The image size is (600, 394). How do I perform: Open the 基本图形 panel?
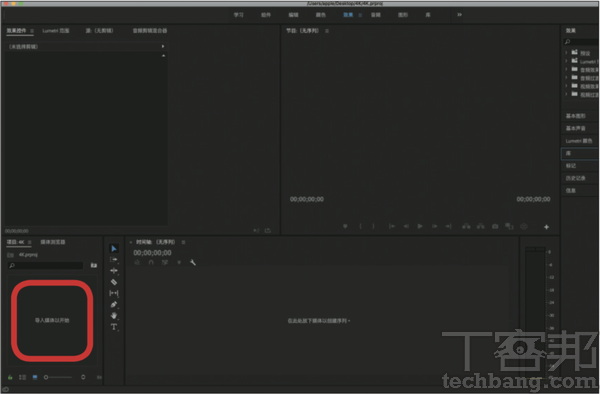pos(576,116)
